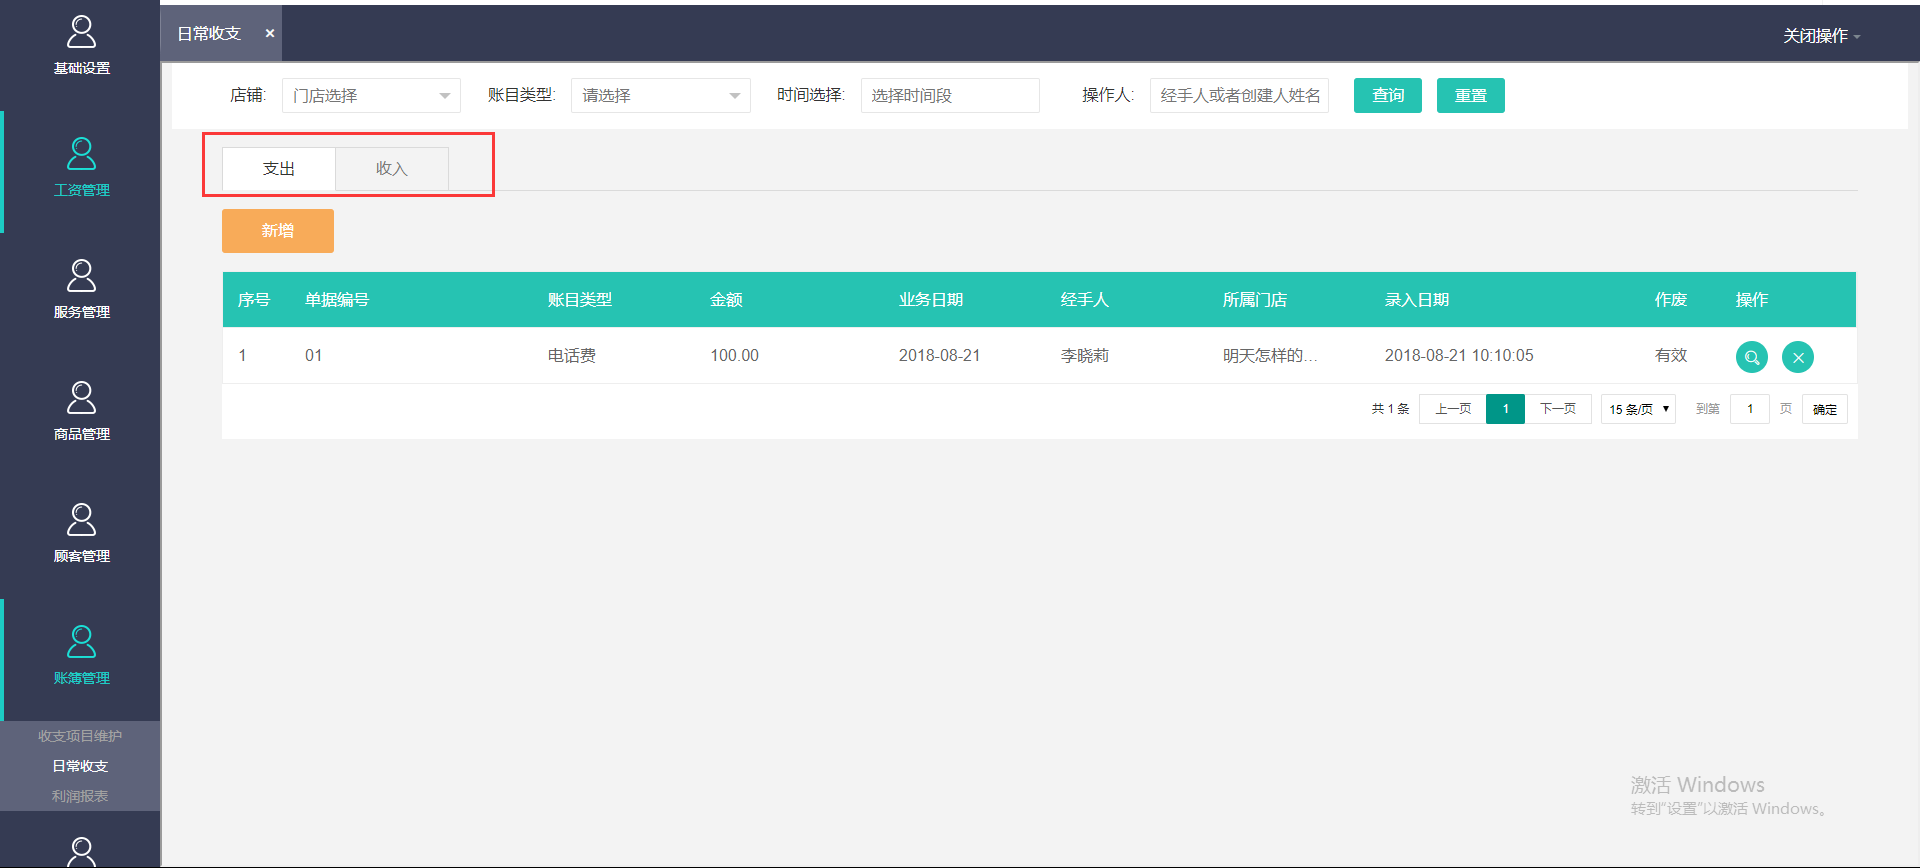The width and height of the screenshot is (1920, 868).
Task: Click the 业务日期 column header
Action: [x=931, y=300]
